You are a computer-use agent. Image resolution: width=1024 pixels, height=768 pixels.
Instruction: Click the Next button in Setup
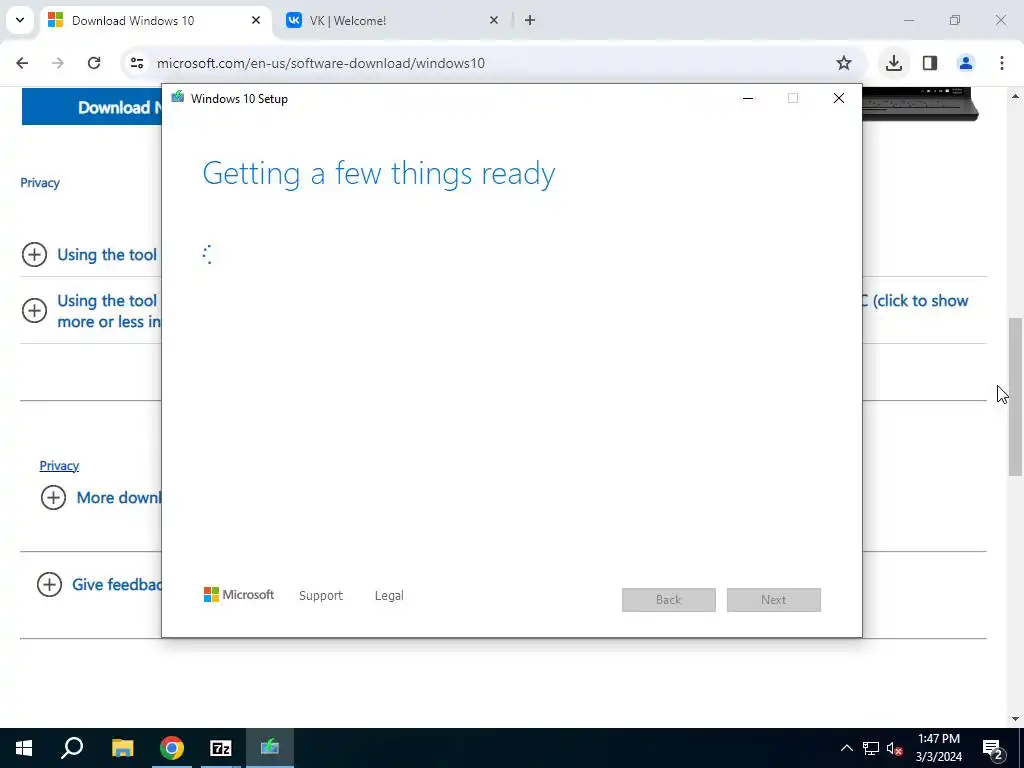click(x=773, y=600)
